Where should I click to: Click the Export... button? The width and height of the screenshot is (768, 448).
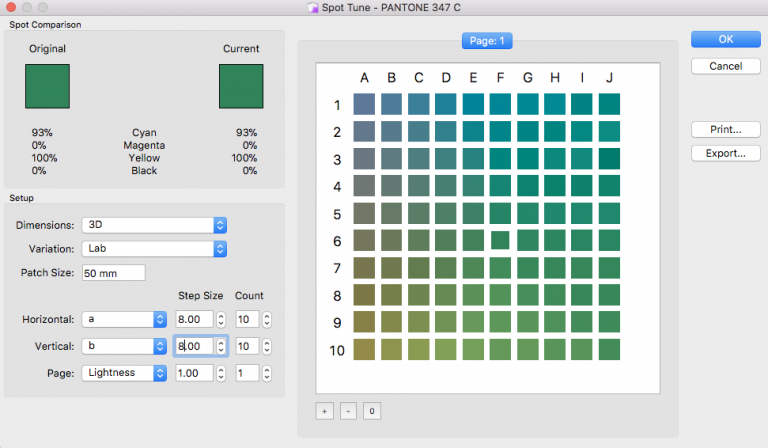point(725,153)
